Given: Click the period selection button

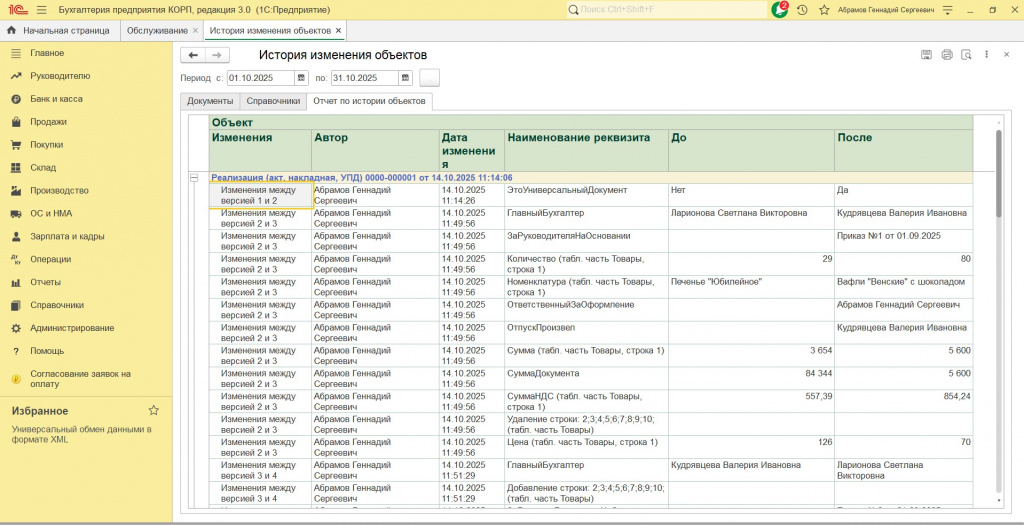Looking at the screenshot, I should pyautogui.click(x=429, y=78).
